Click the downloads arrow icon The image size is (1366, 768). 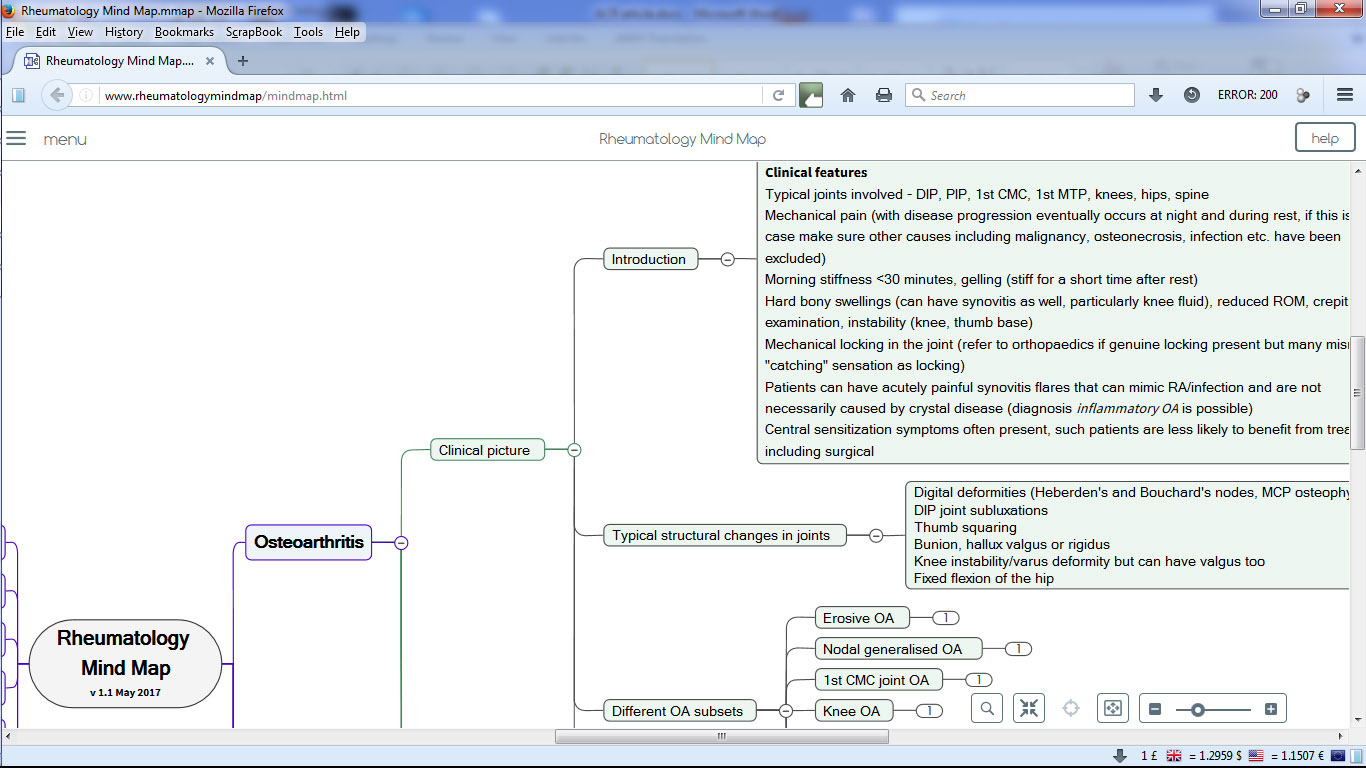[x=1156, y=95]
